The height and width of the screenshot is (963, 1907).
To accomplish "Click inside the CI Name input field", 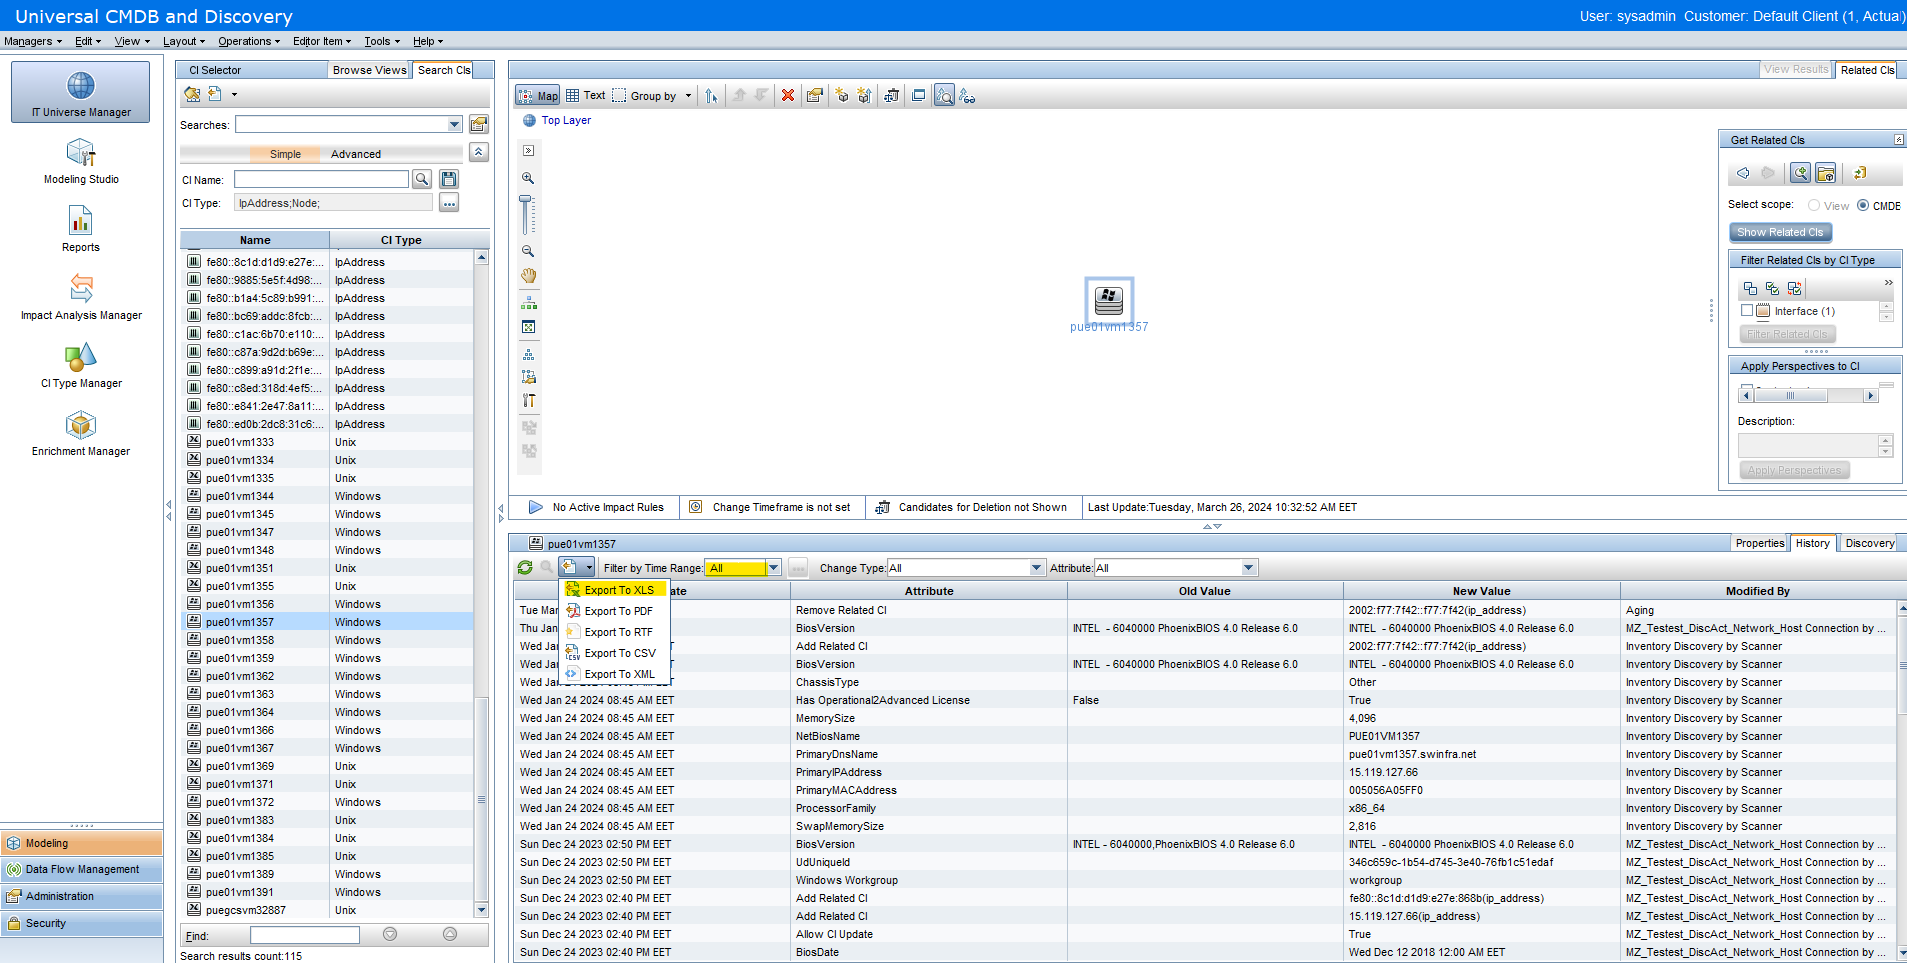I will tap(320, 179).
